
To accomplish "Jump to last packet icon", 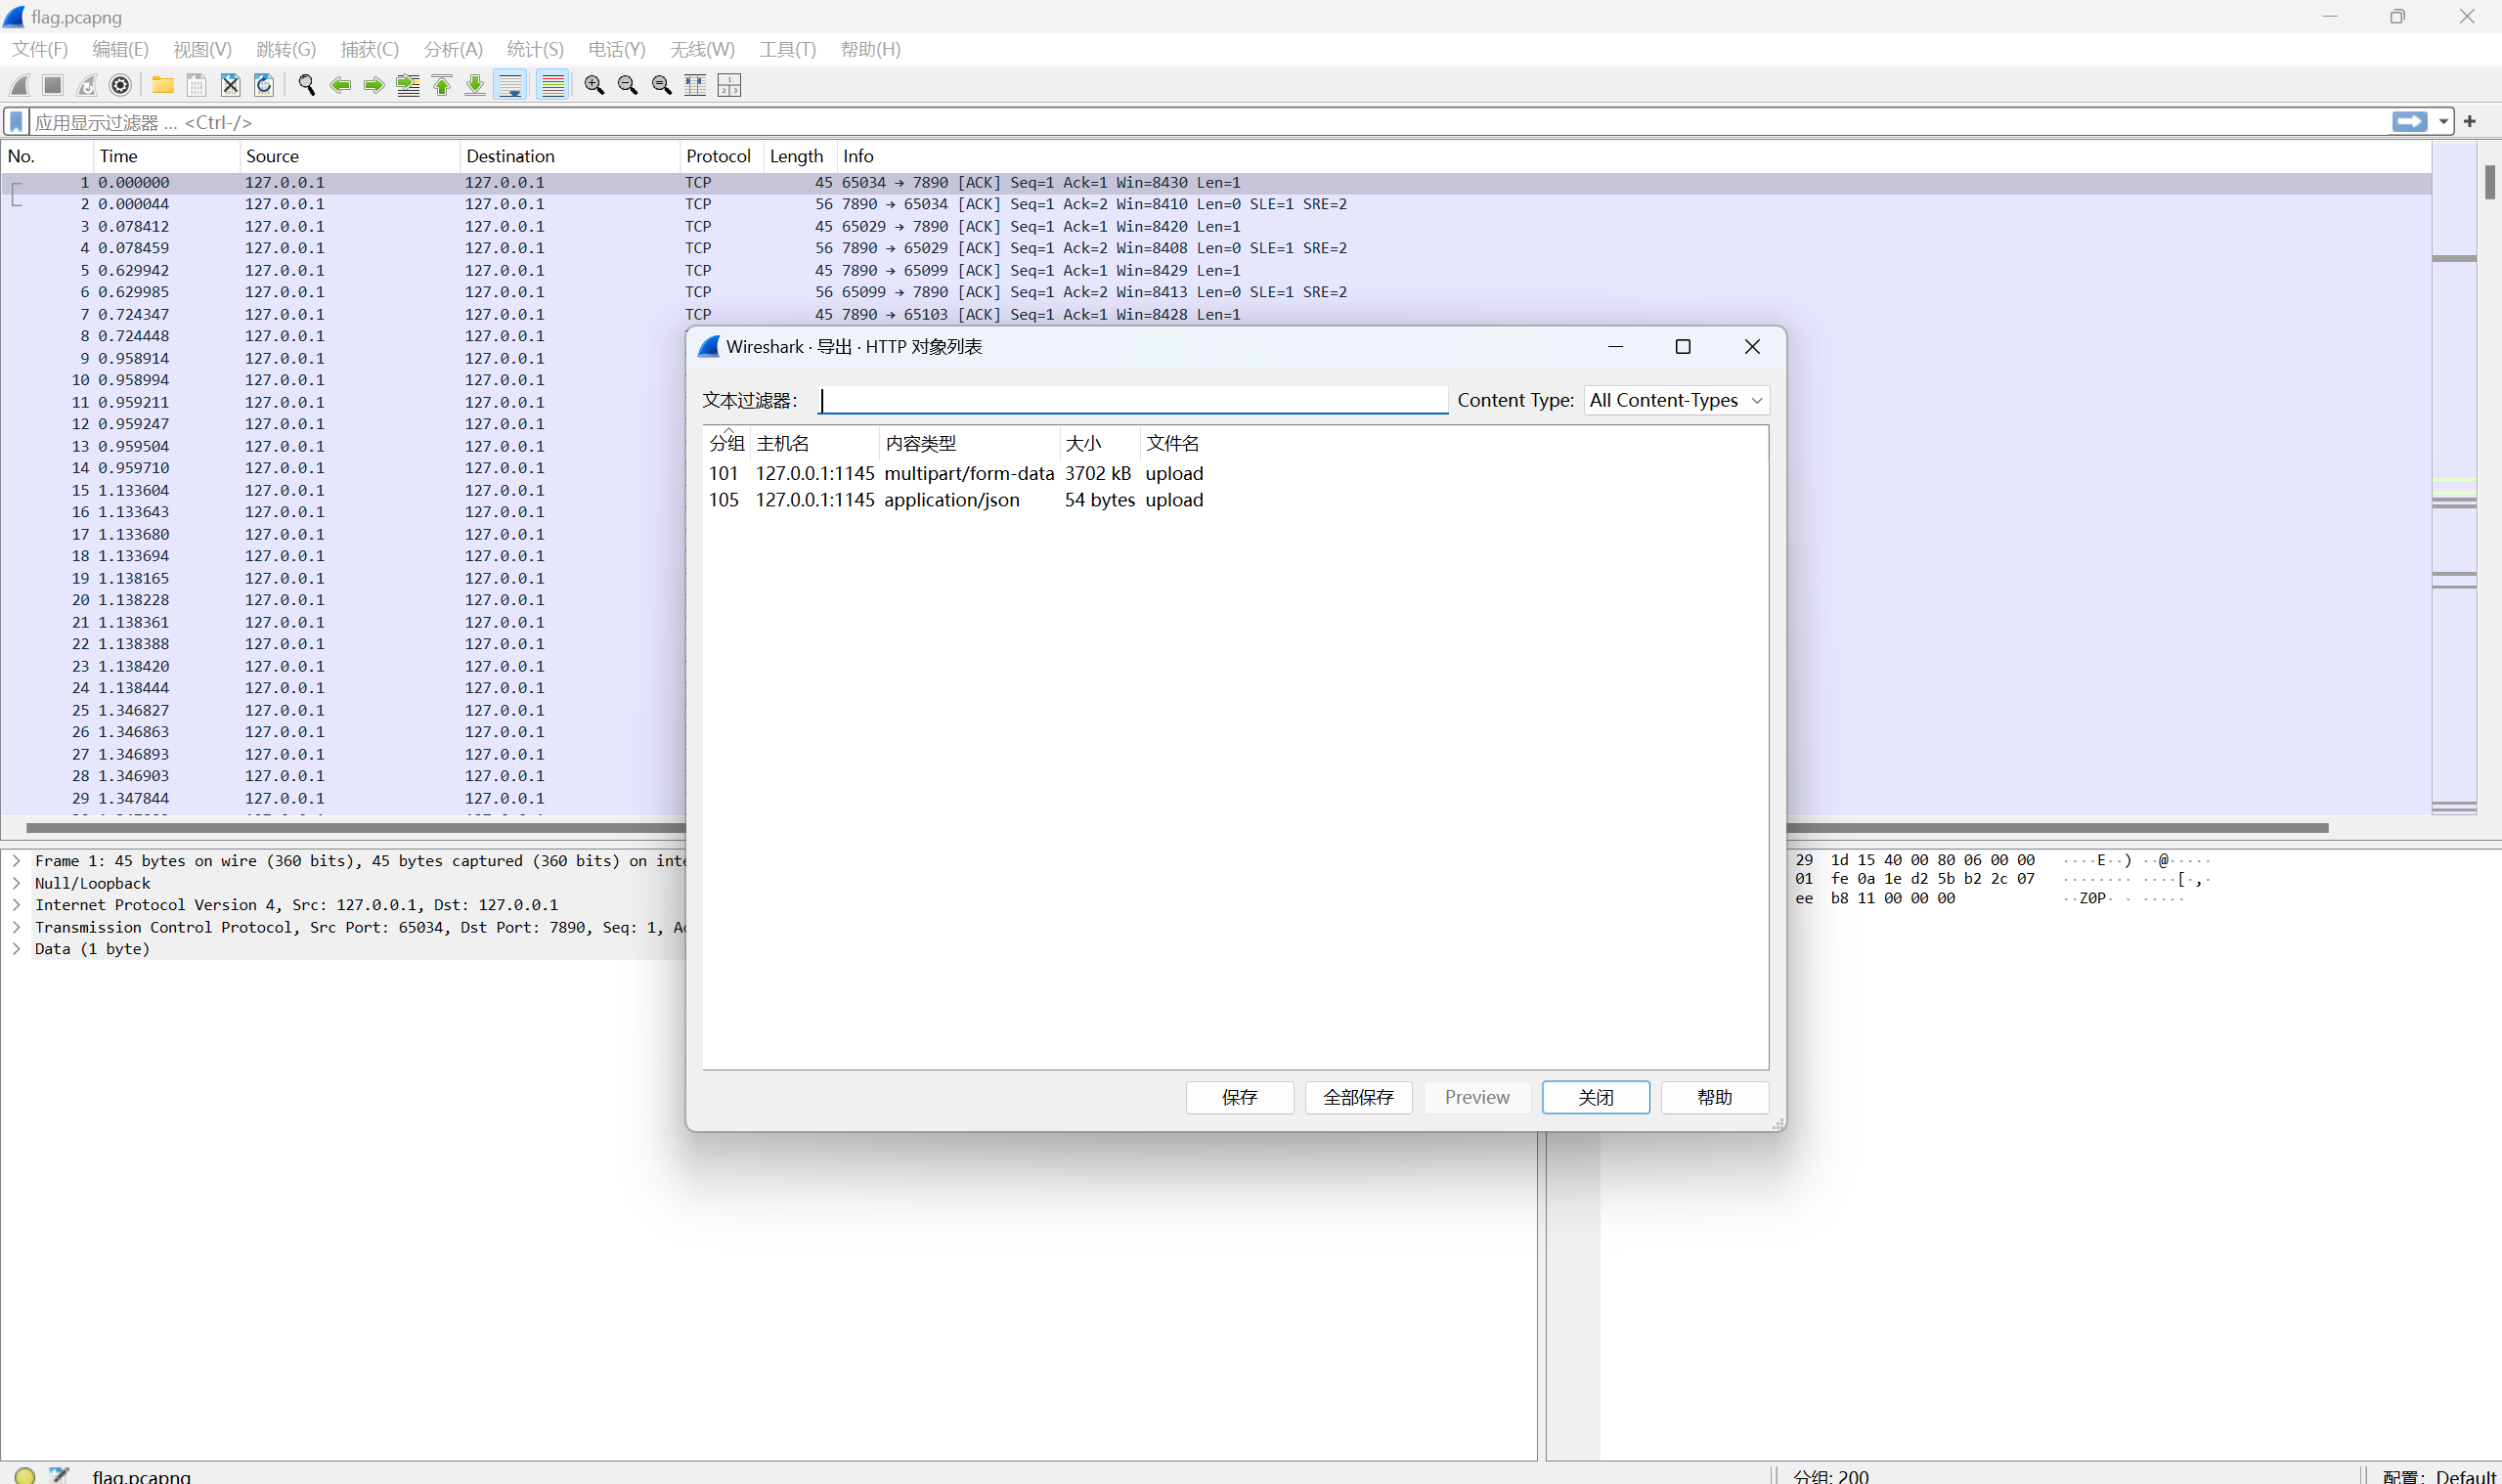I will tap(476, 85).
